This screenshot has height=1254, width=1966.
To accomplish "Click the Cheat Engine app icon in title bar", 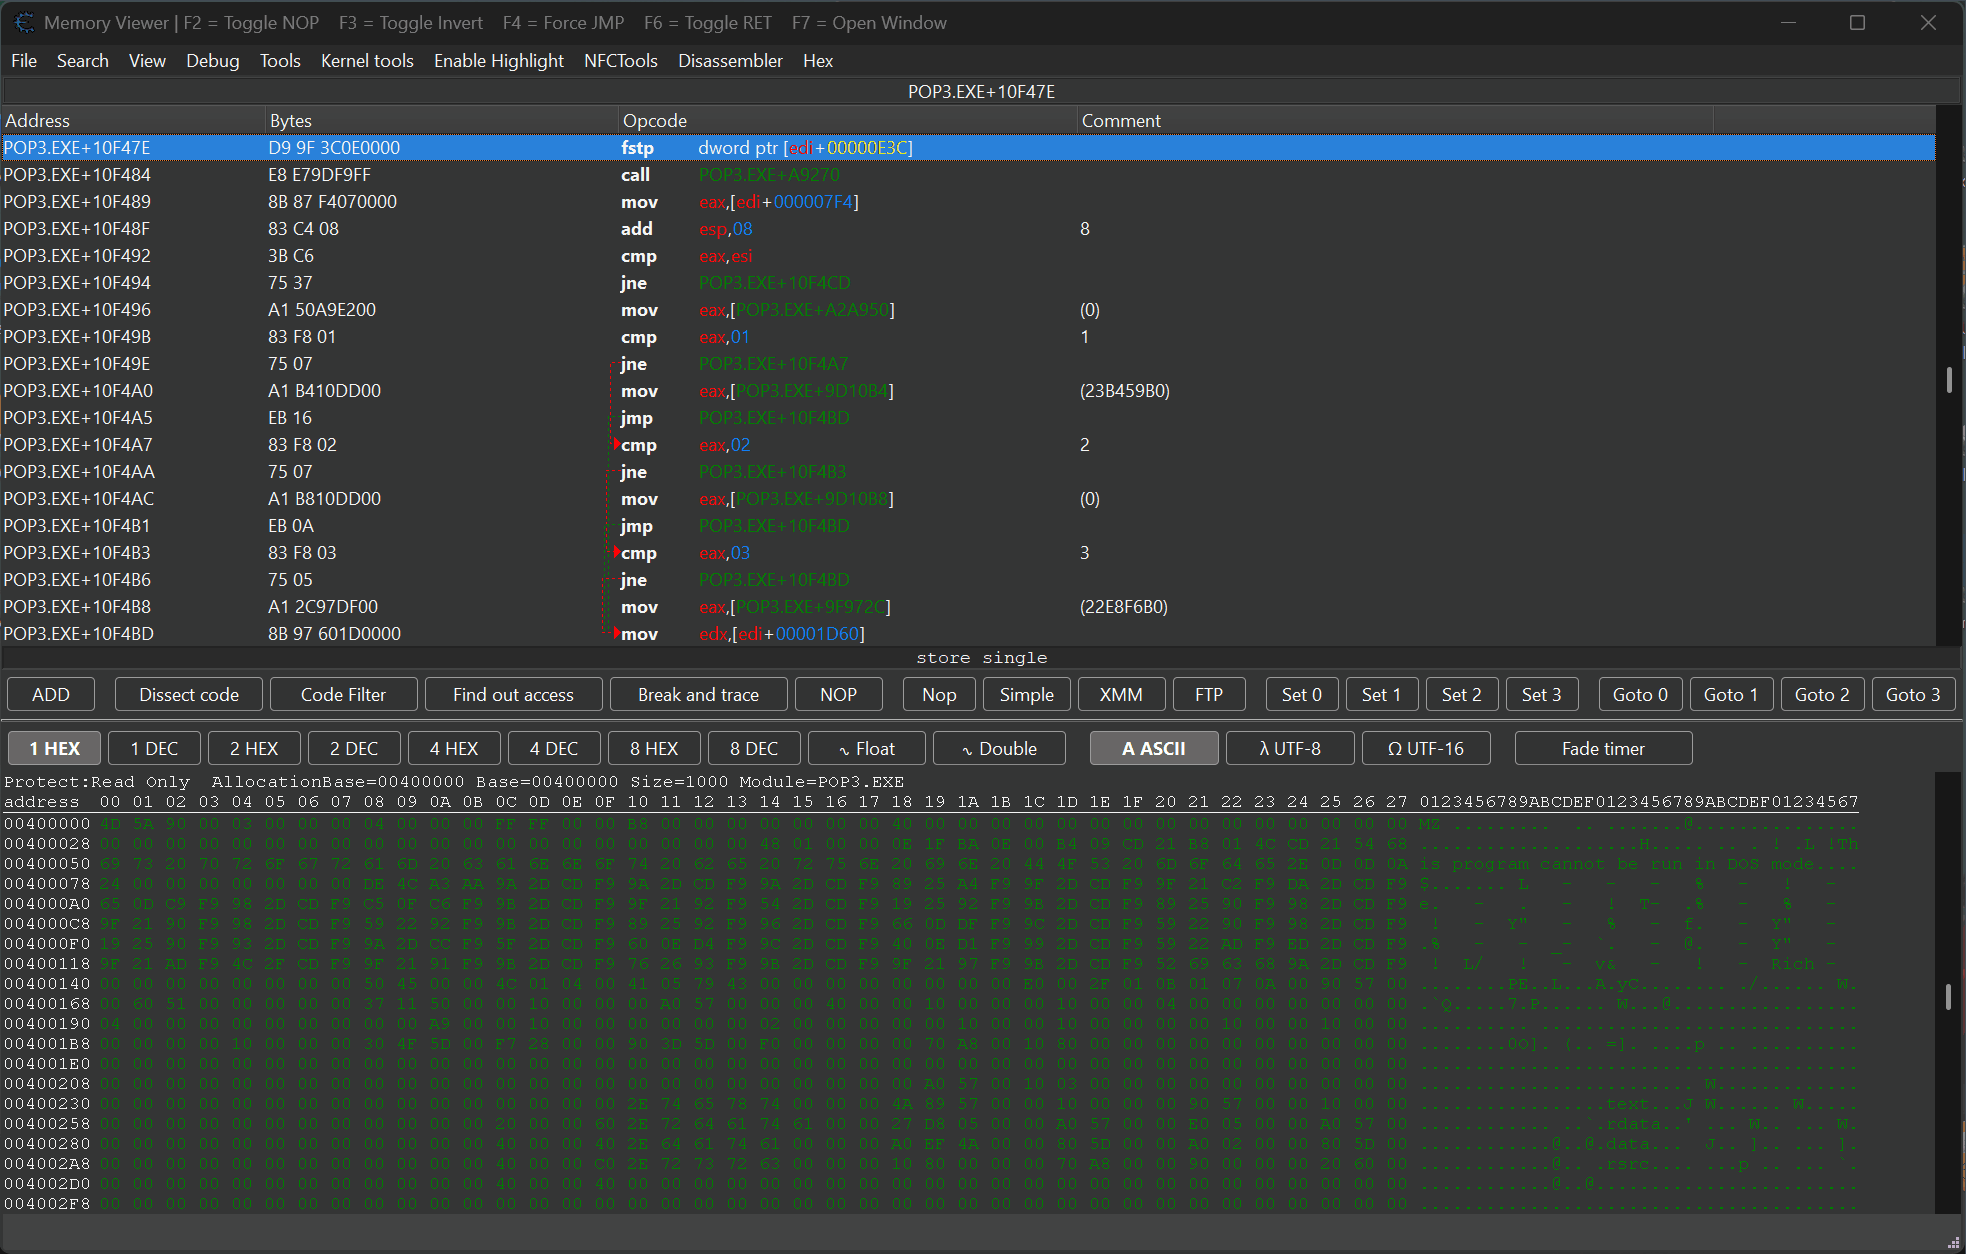I will tap(24, 22).
